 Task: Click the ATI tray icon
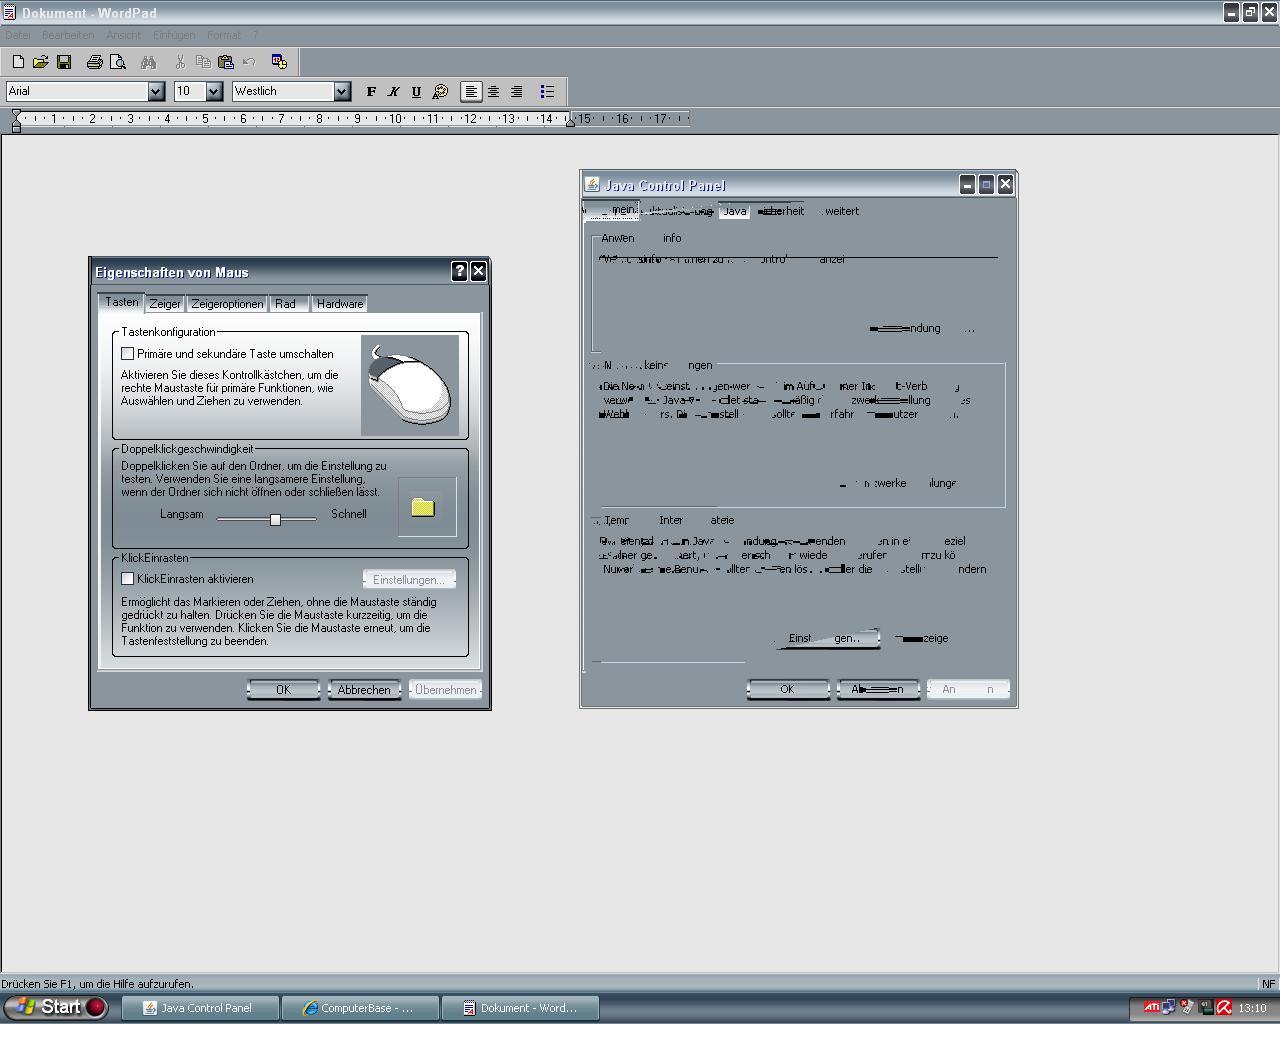1151,1008
